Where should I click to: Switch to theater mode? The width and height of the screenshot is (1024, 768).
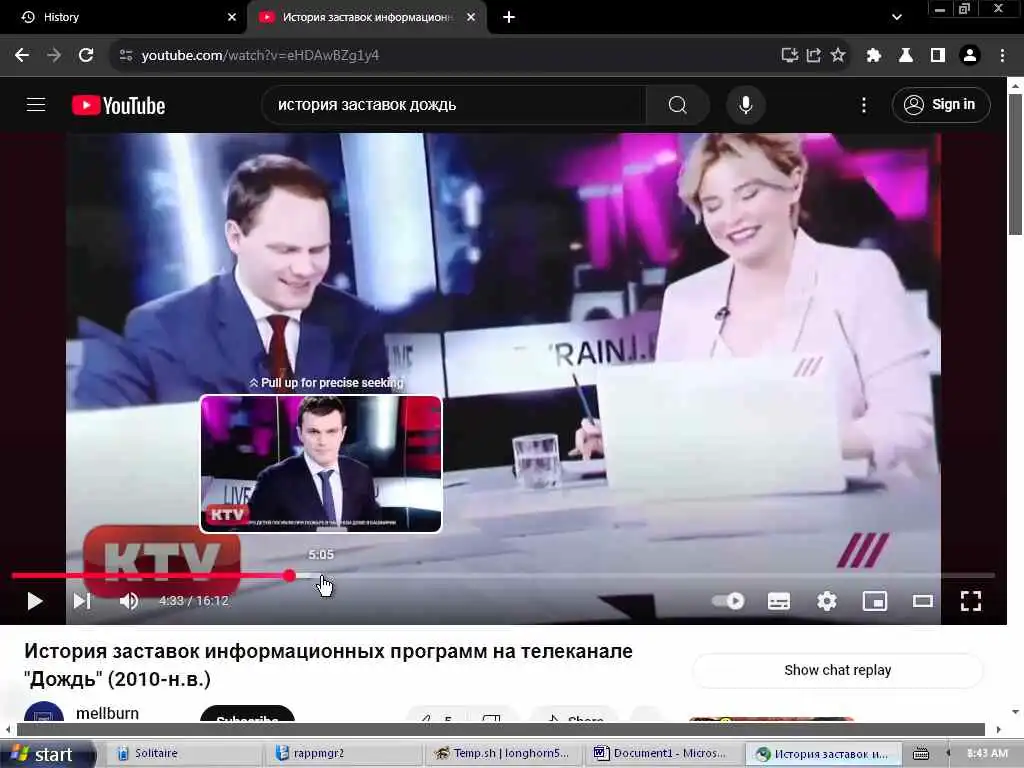923,601
